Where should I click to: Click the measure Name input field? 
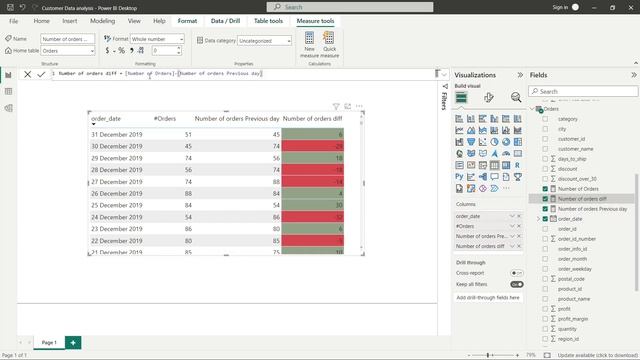(68, 39)
